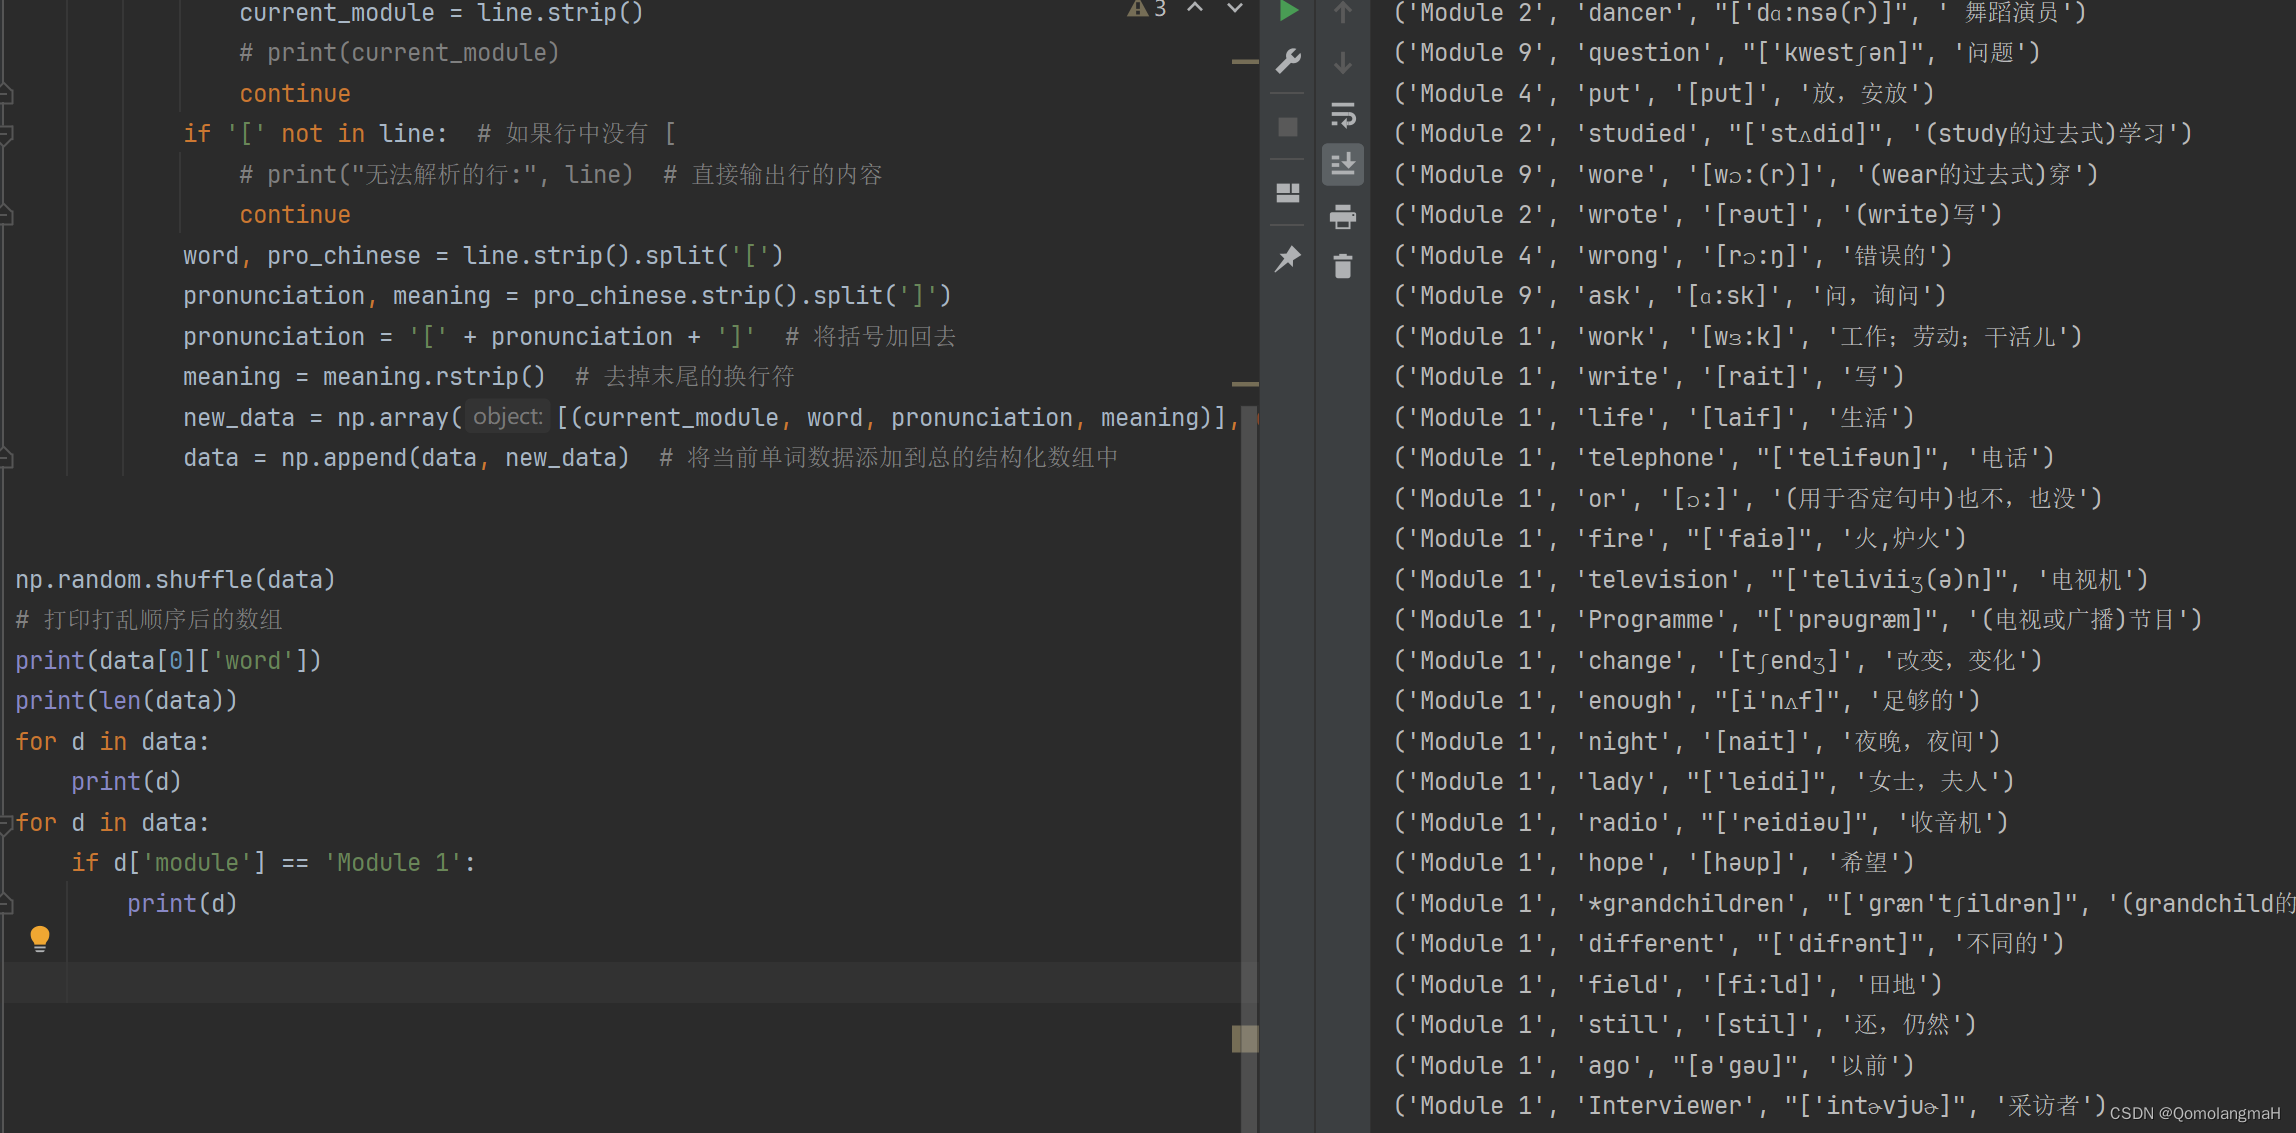This screenshot has width=2296, height=1133.
Task: Click the '# print(current_module)' comment
Action: (x=399, y=53)
